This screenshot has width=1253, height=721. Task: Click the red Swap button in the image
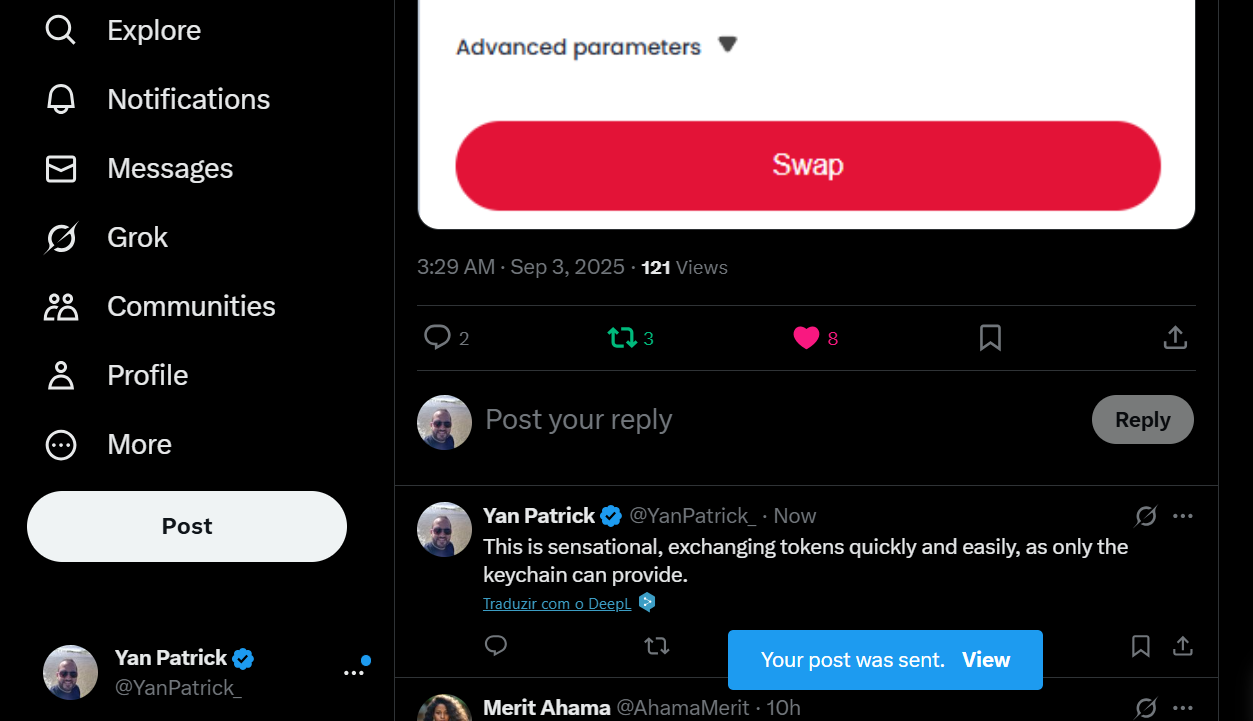click(x=808, y=166)
